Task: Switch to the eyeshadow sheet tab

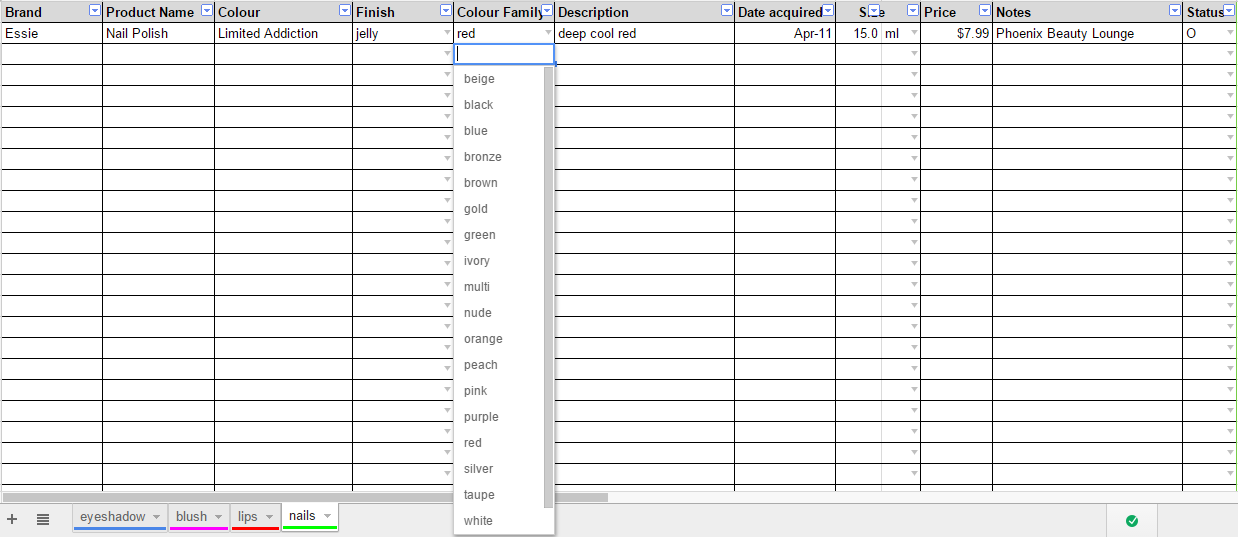Action: [113, 517]
